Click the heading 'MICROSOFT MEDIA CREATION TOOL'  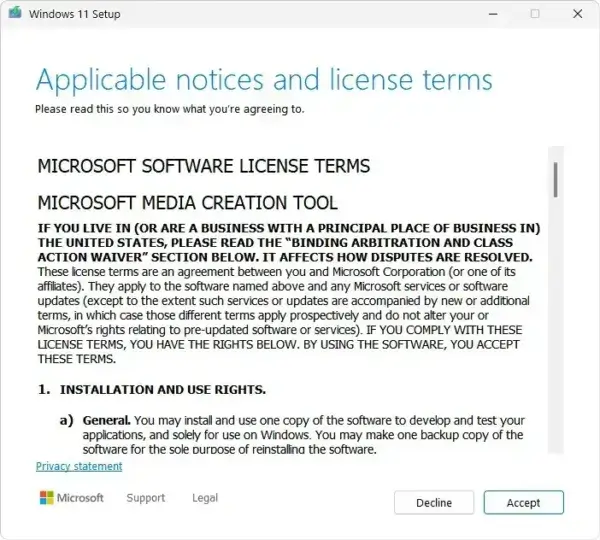pos(188,203)
